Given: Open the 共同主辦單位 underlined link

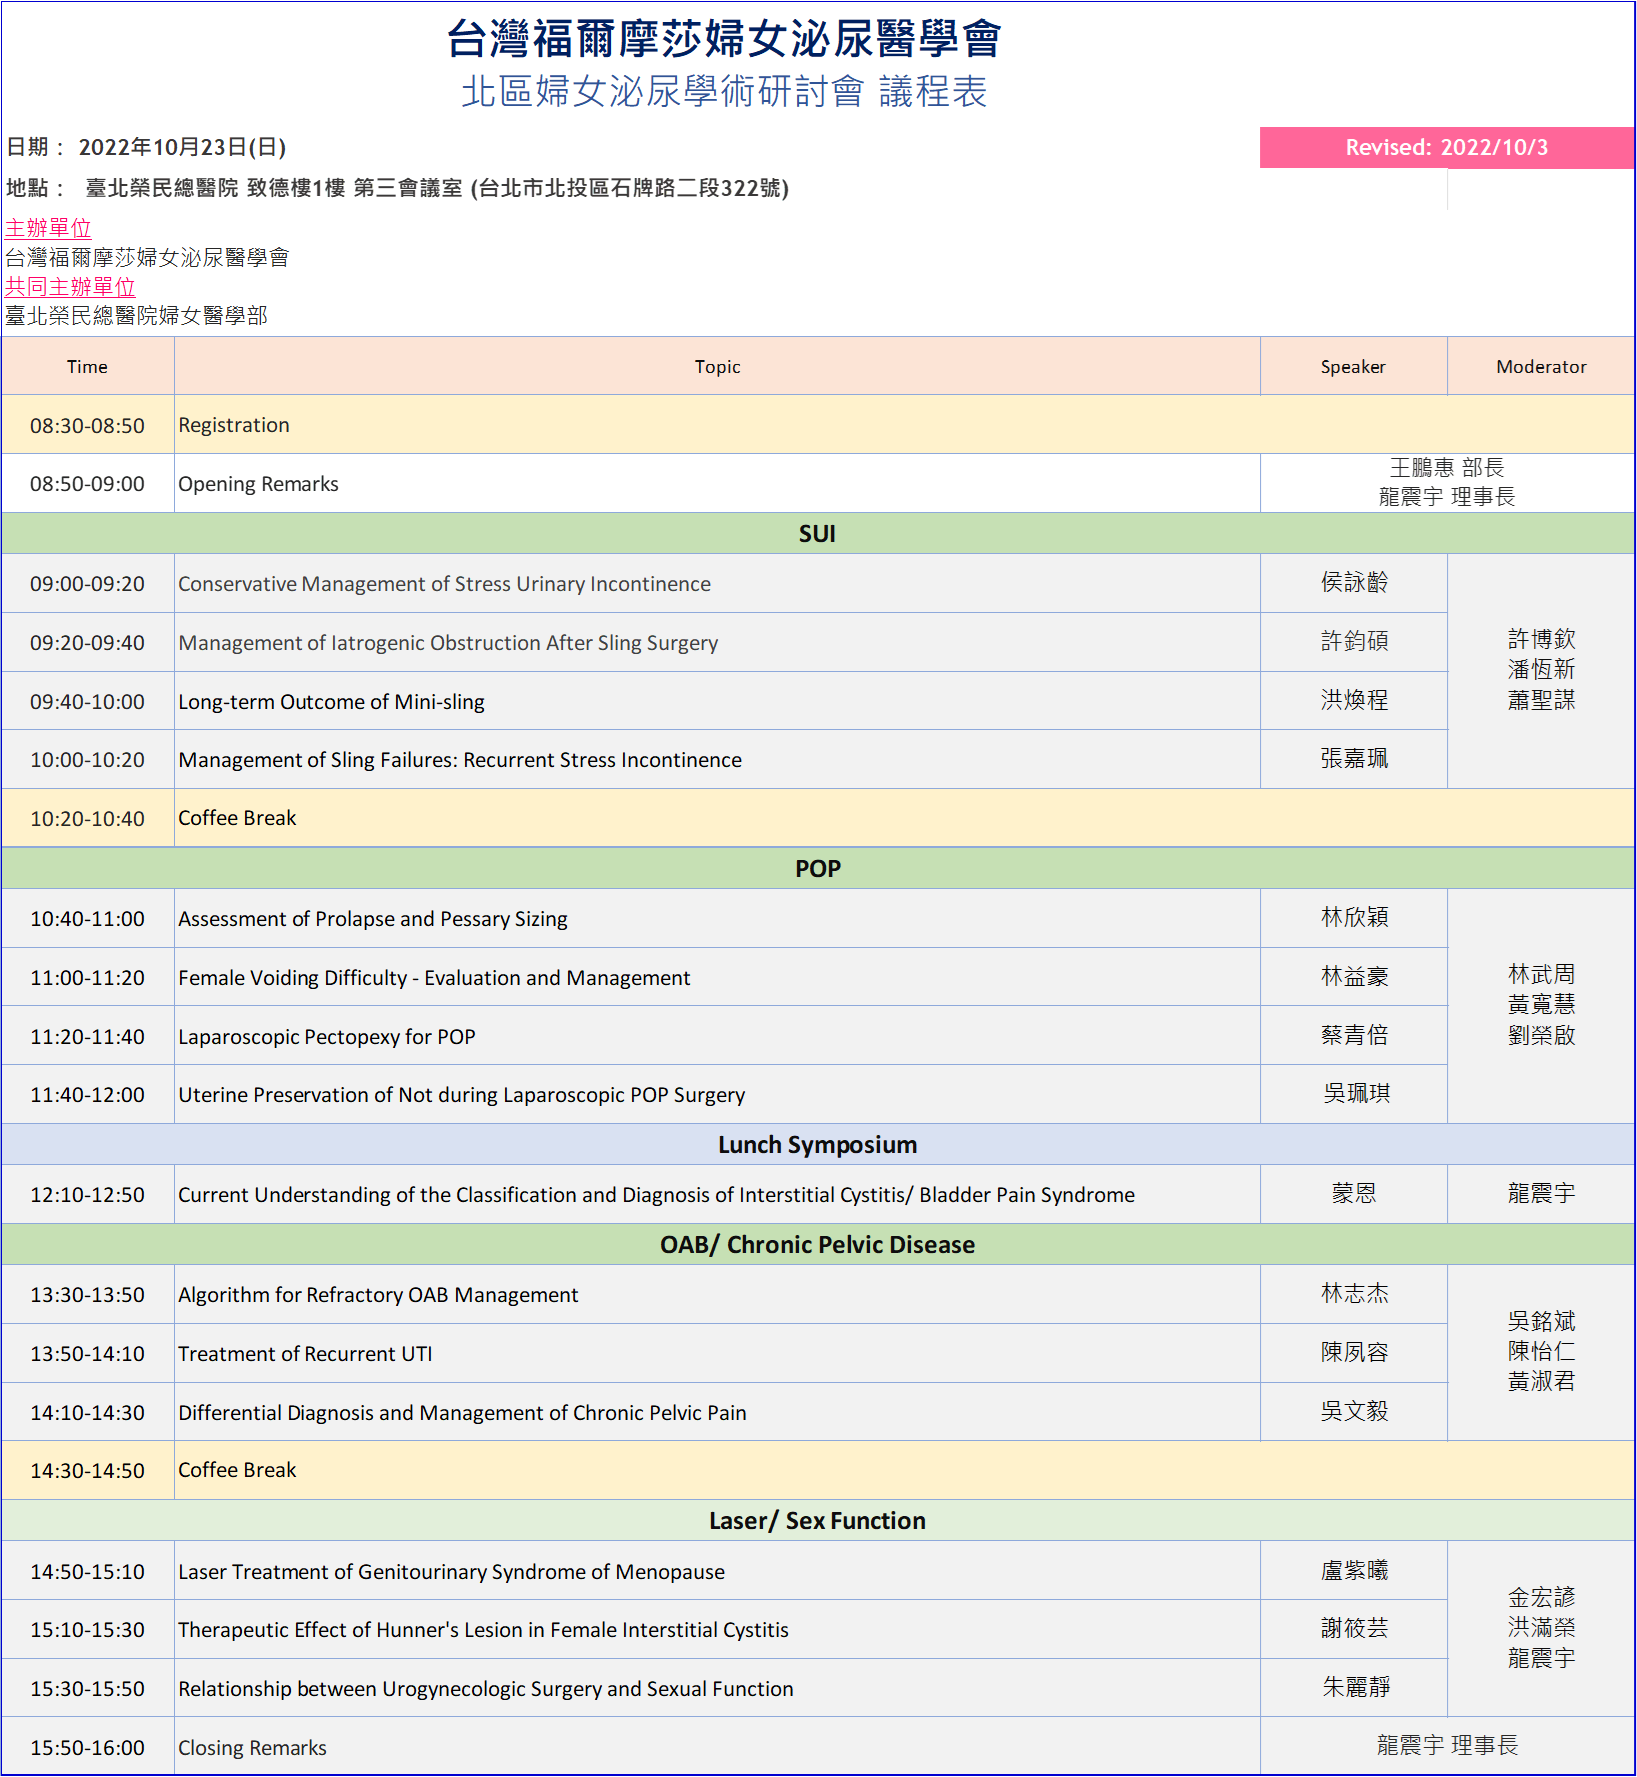Looking at the screenshot, I should click(x=70, y=287).
